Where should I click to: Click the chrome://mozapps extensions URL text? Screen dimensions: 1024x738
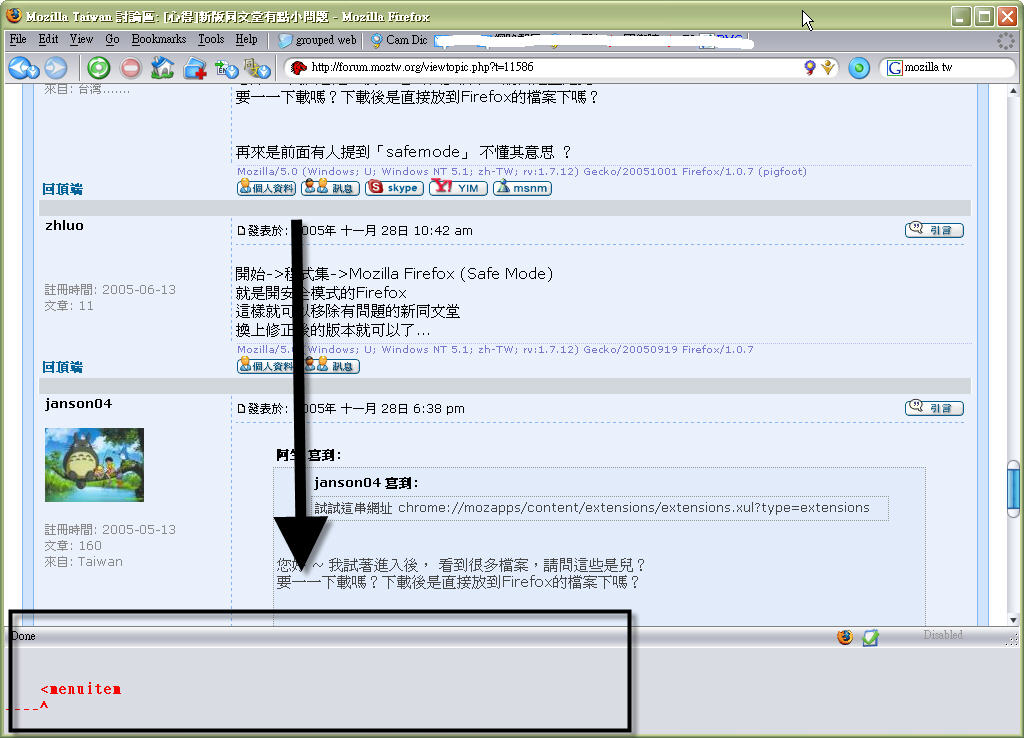633,507
